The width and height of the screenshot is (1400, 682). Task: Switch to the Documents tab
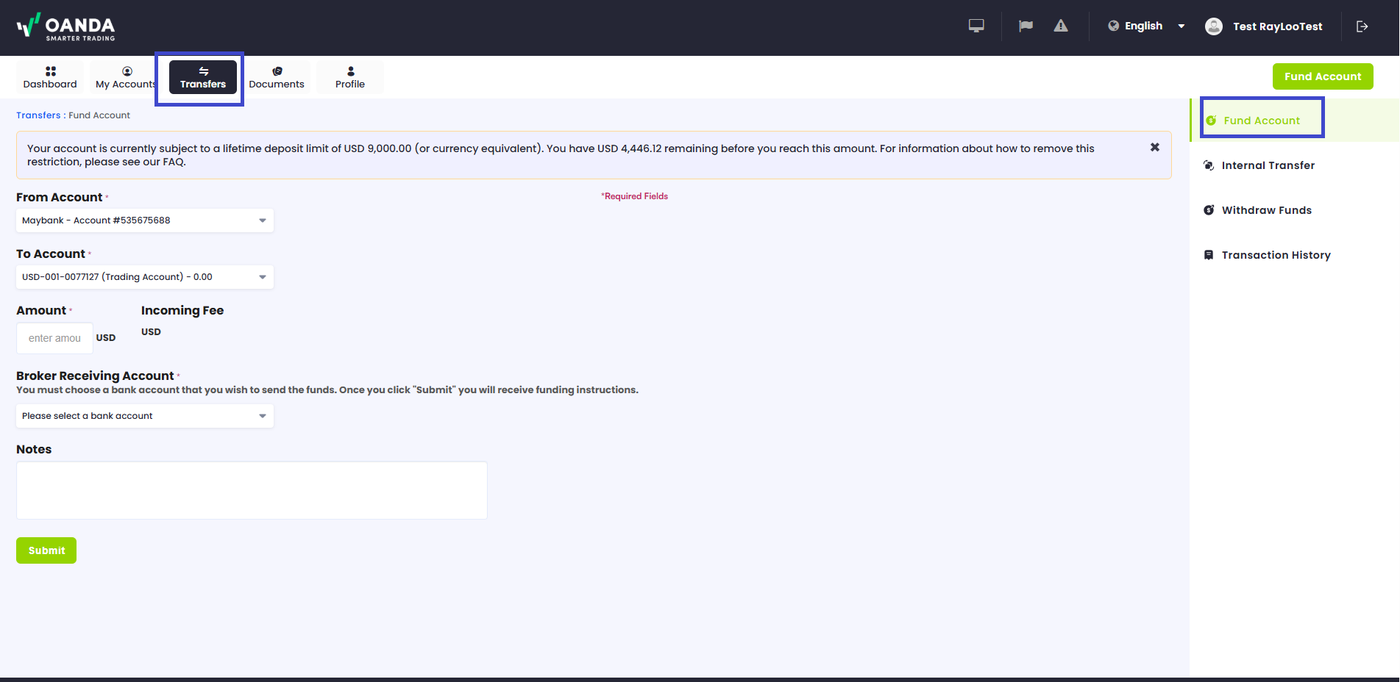click(277, 78)
